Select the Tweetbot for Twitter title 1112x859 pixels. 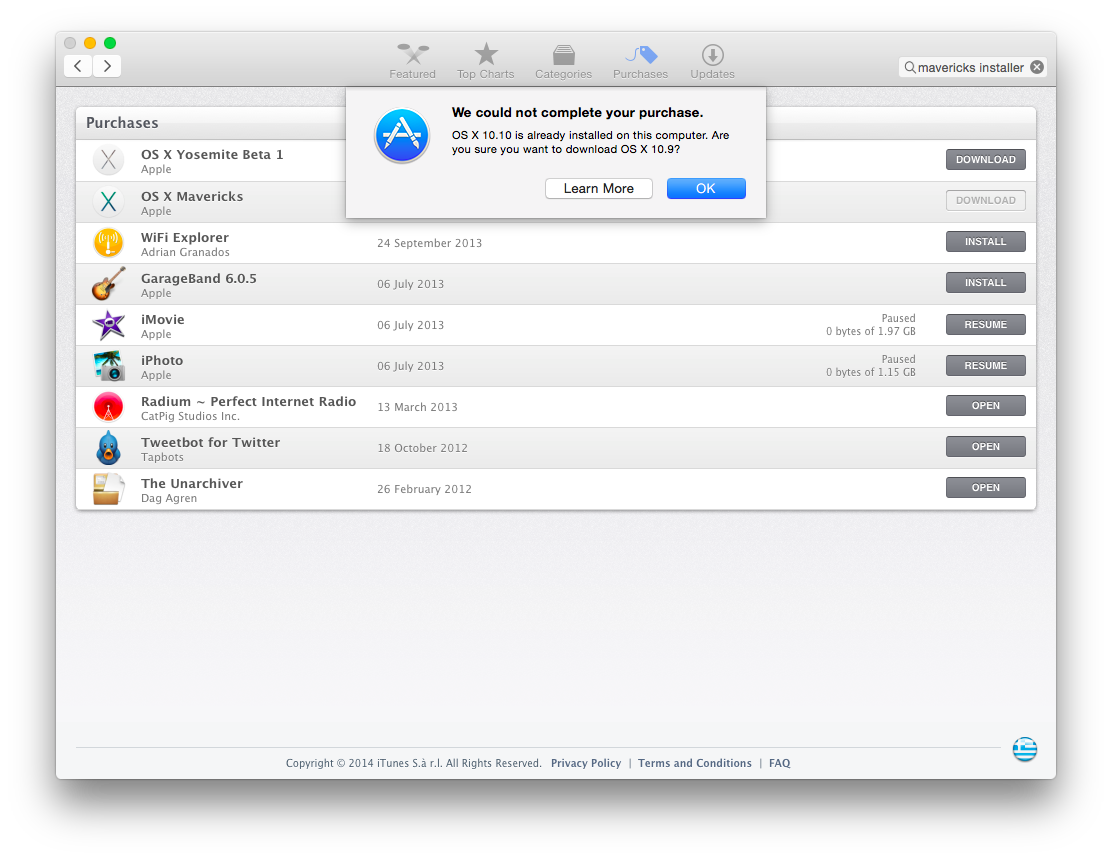coord(210,443)
